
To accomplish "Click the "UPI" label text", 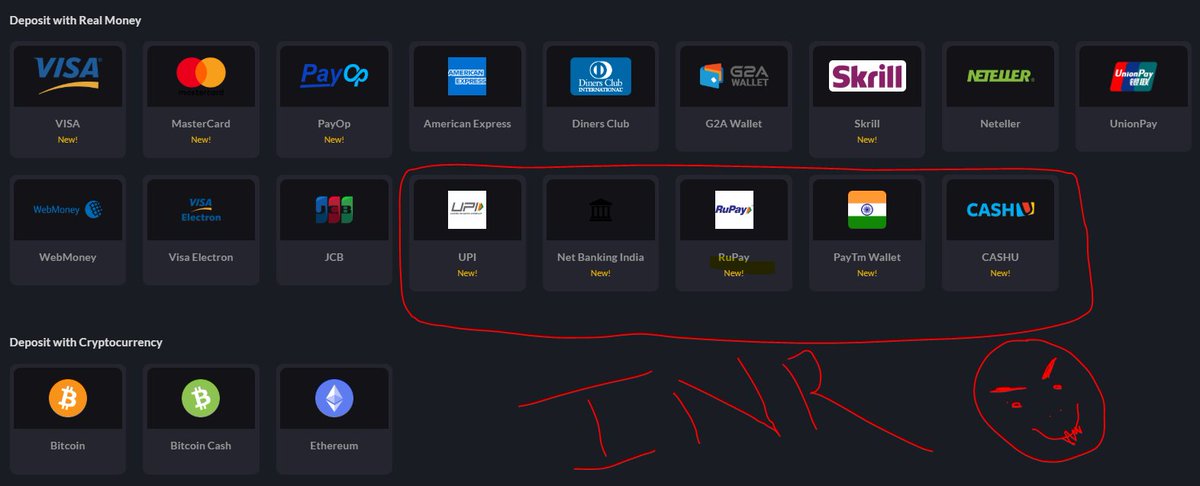I will click(x=467, y=257).
